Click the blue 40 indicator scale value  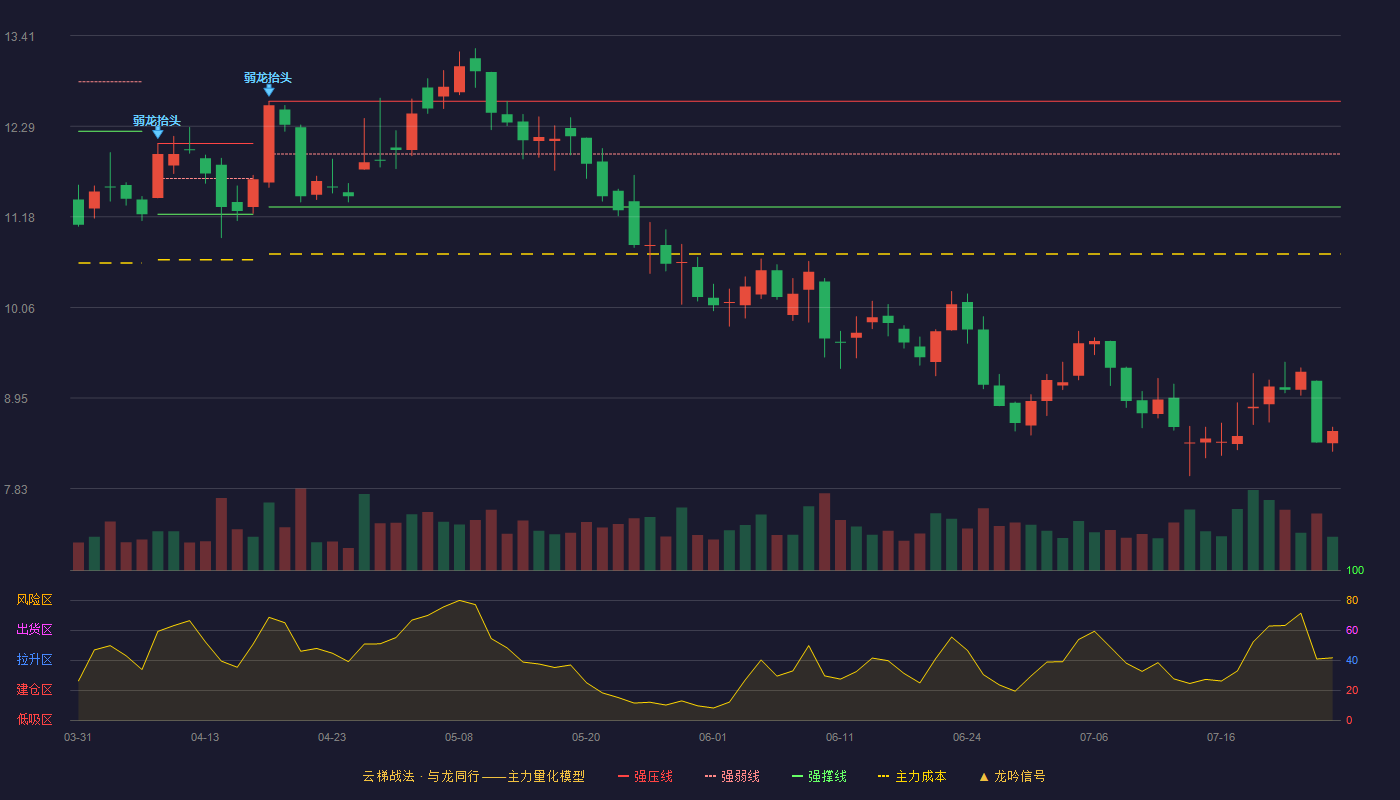(1352, 661)
